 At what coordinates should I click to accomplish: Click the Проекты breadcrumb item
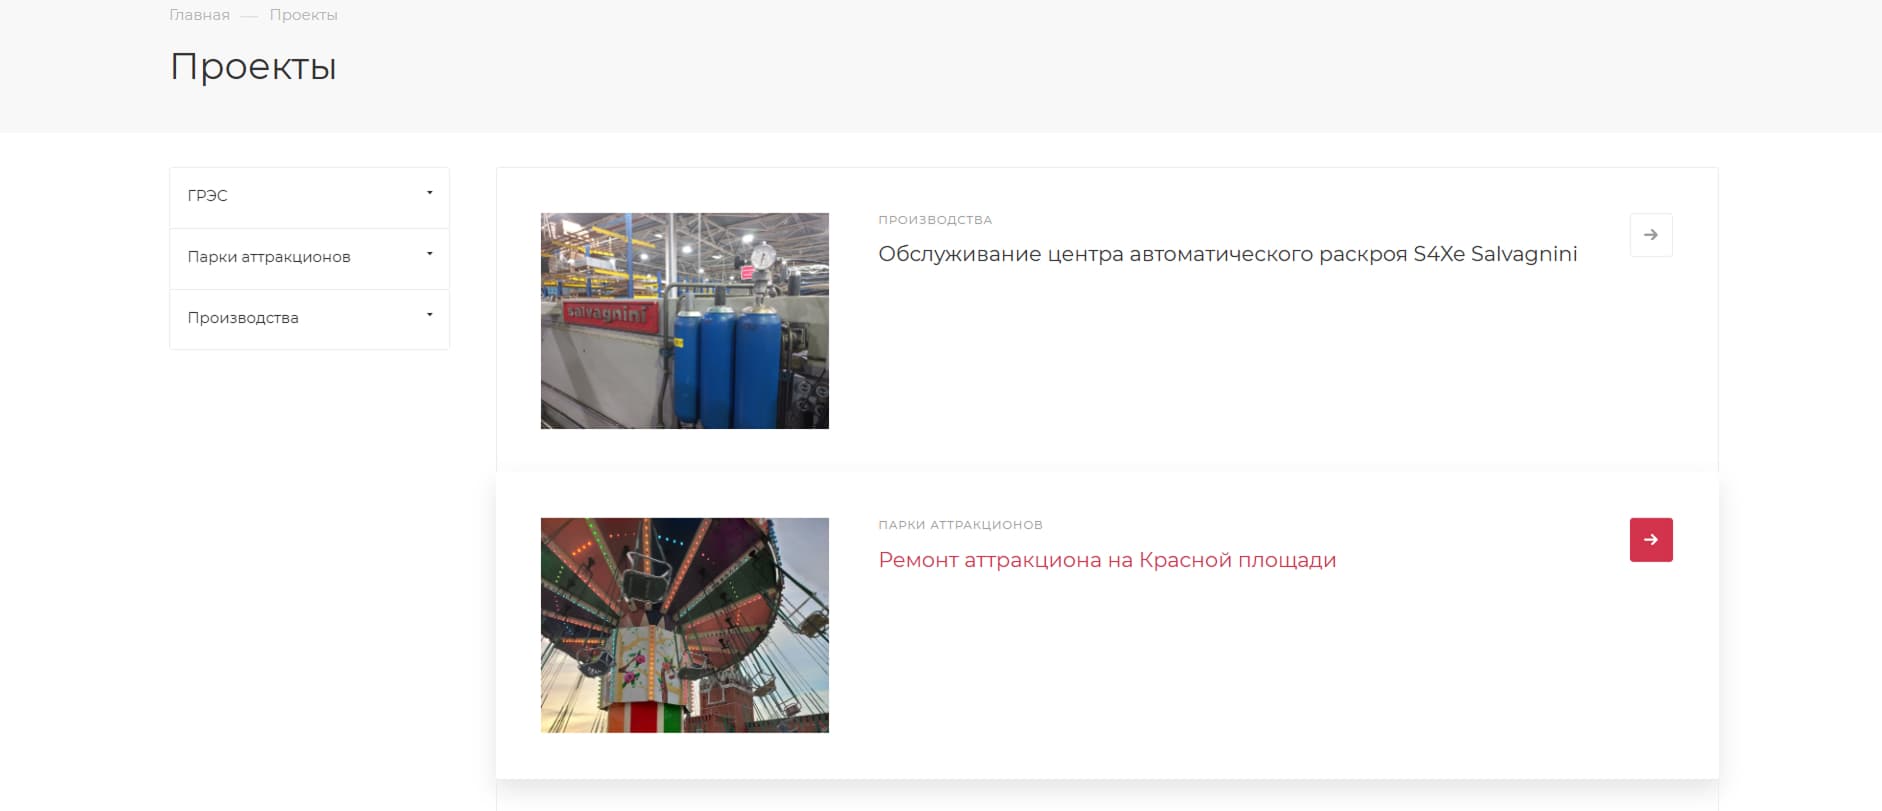pyautogui.click(x=303, y=15)
